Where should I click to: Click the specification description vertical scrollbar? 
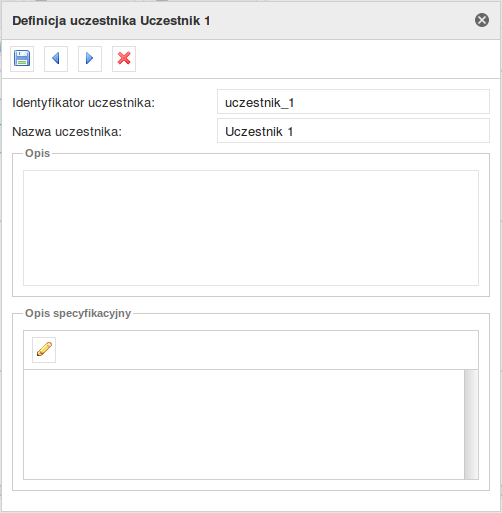(471, 424)
